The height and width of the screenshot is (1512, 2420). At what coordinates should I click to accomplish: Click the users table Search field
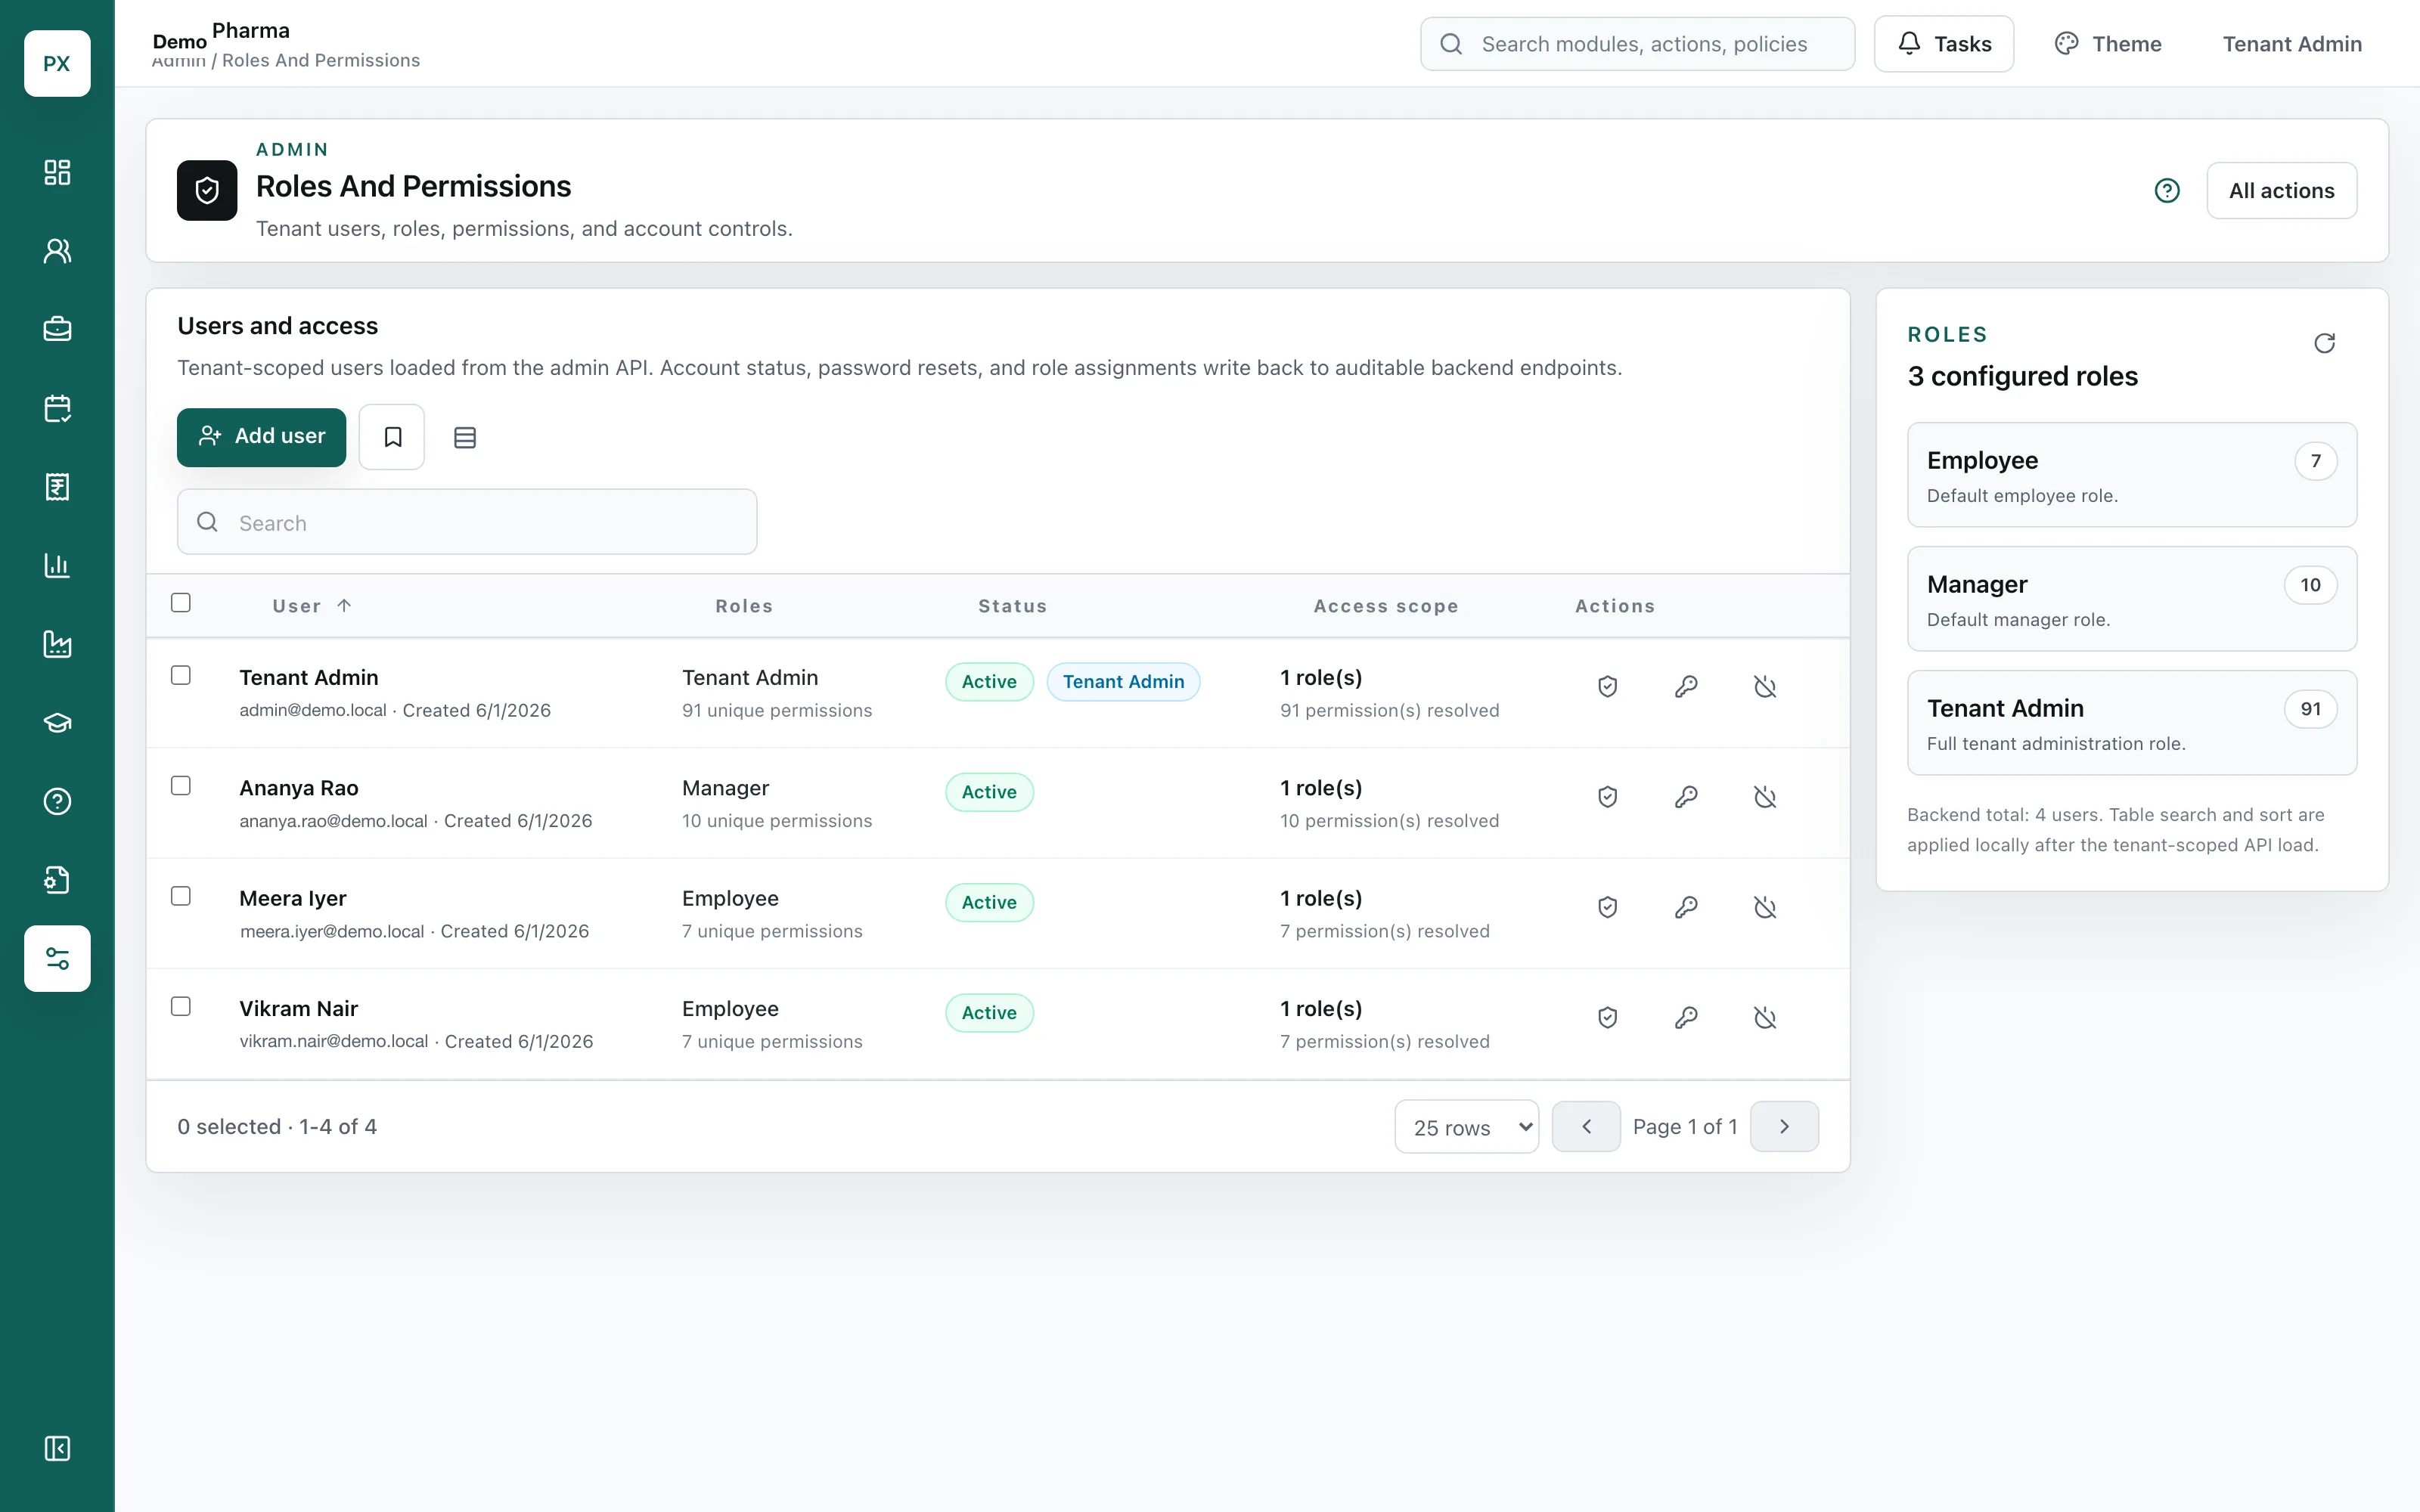click(467, 522)
